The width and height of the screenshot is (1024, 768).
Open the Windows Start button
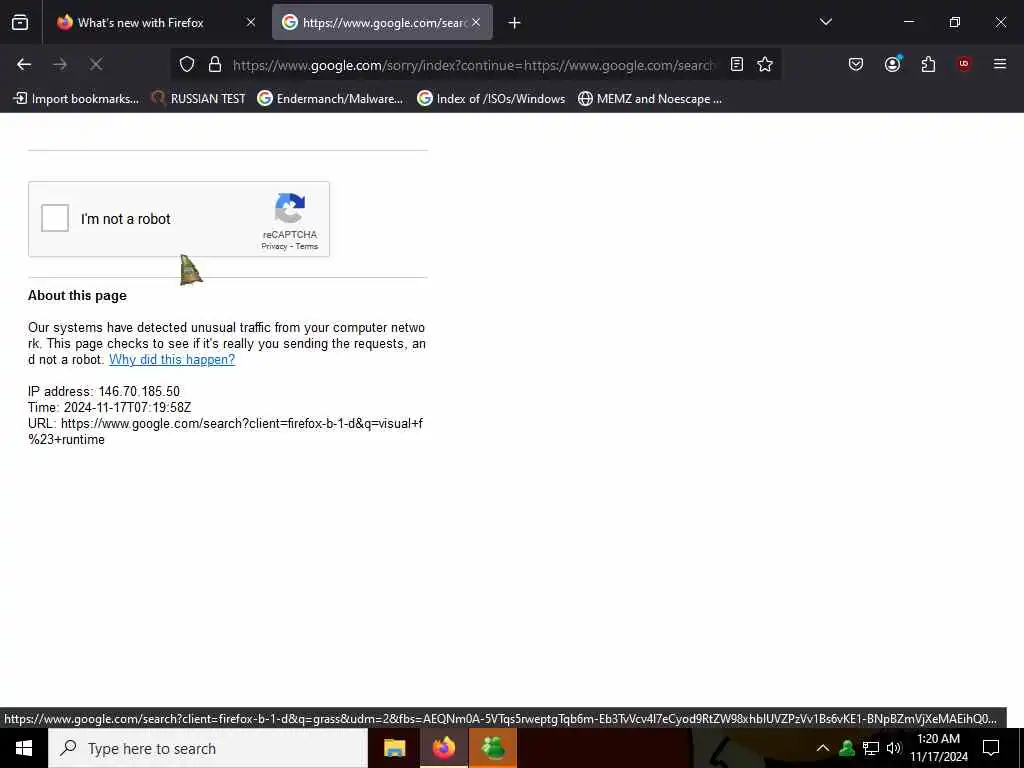click(x=24, y=748)
